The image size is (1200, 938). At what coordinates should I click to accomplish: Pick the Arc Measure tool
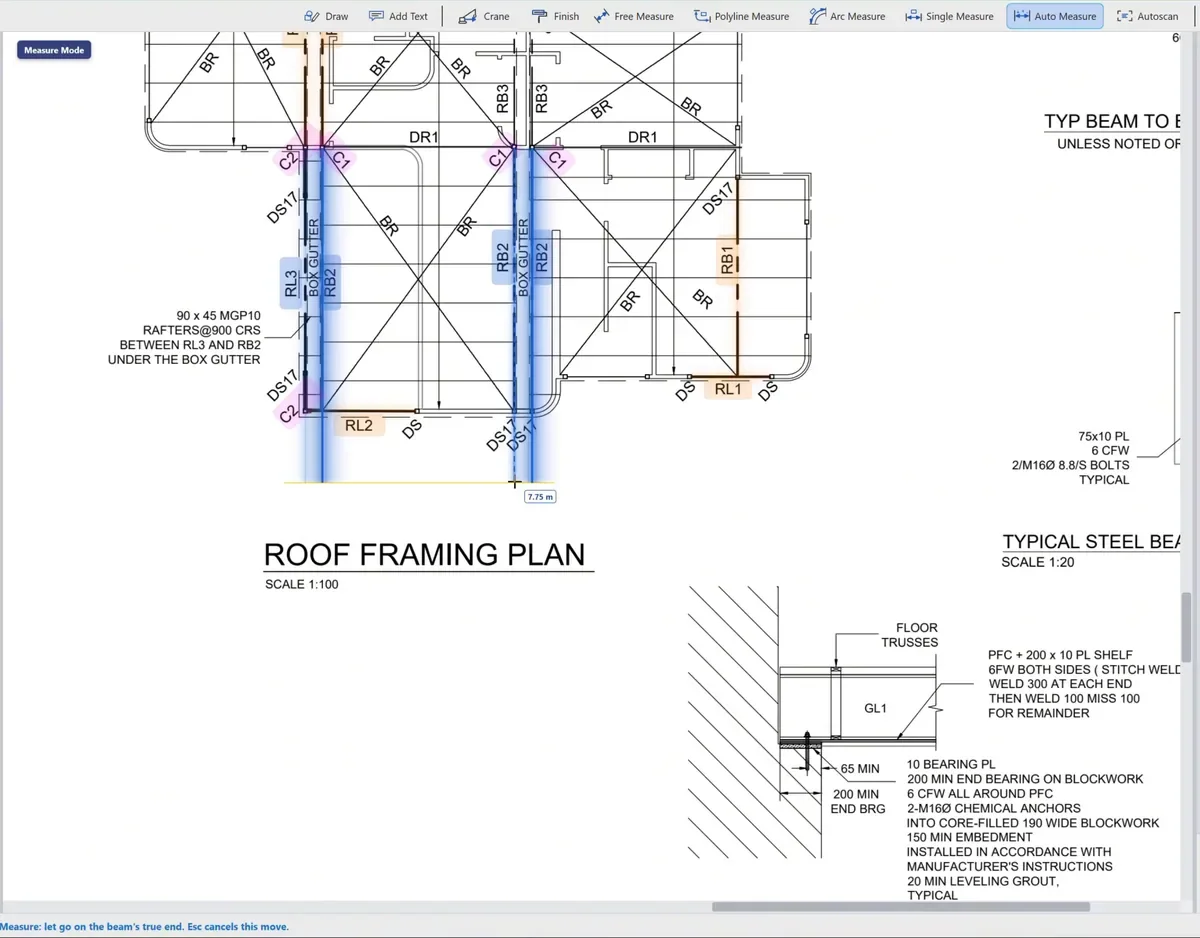848,16
